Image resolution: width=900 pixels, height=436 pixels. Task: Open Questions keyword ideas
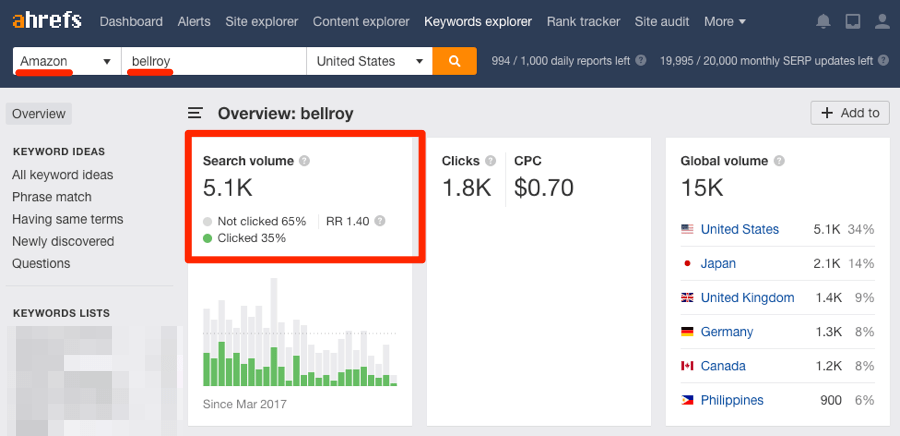coord(41,263)
